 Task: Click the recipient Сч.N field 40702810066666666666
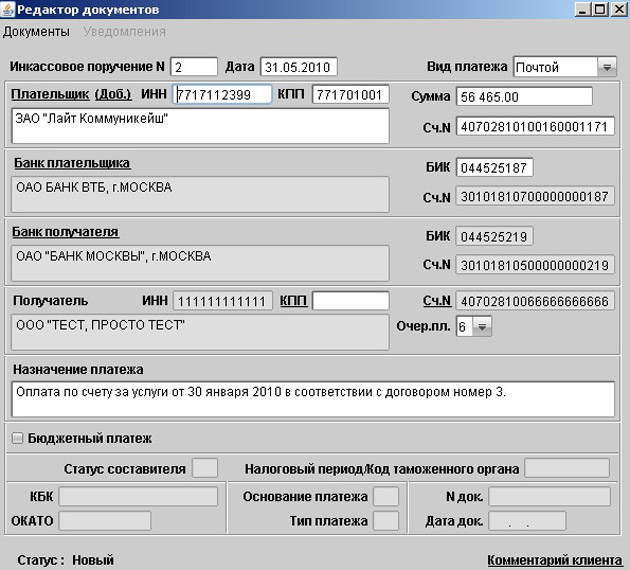pyautogui.click(x=535, y=301)
